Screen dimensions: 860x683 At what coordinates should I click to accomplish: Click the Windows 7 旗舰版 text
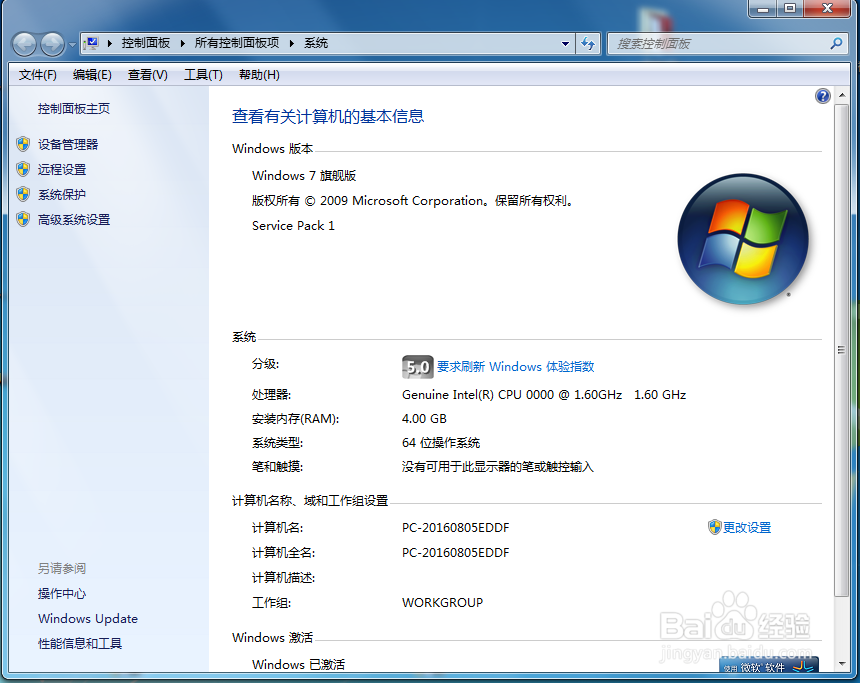point(304,176)
